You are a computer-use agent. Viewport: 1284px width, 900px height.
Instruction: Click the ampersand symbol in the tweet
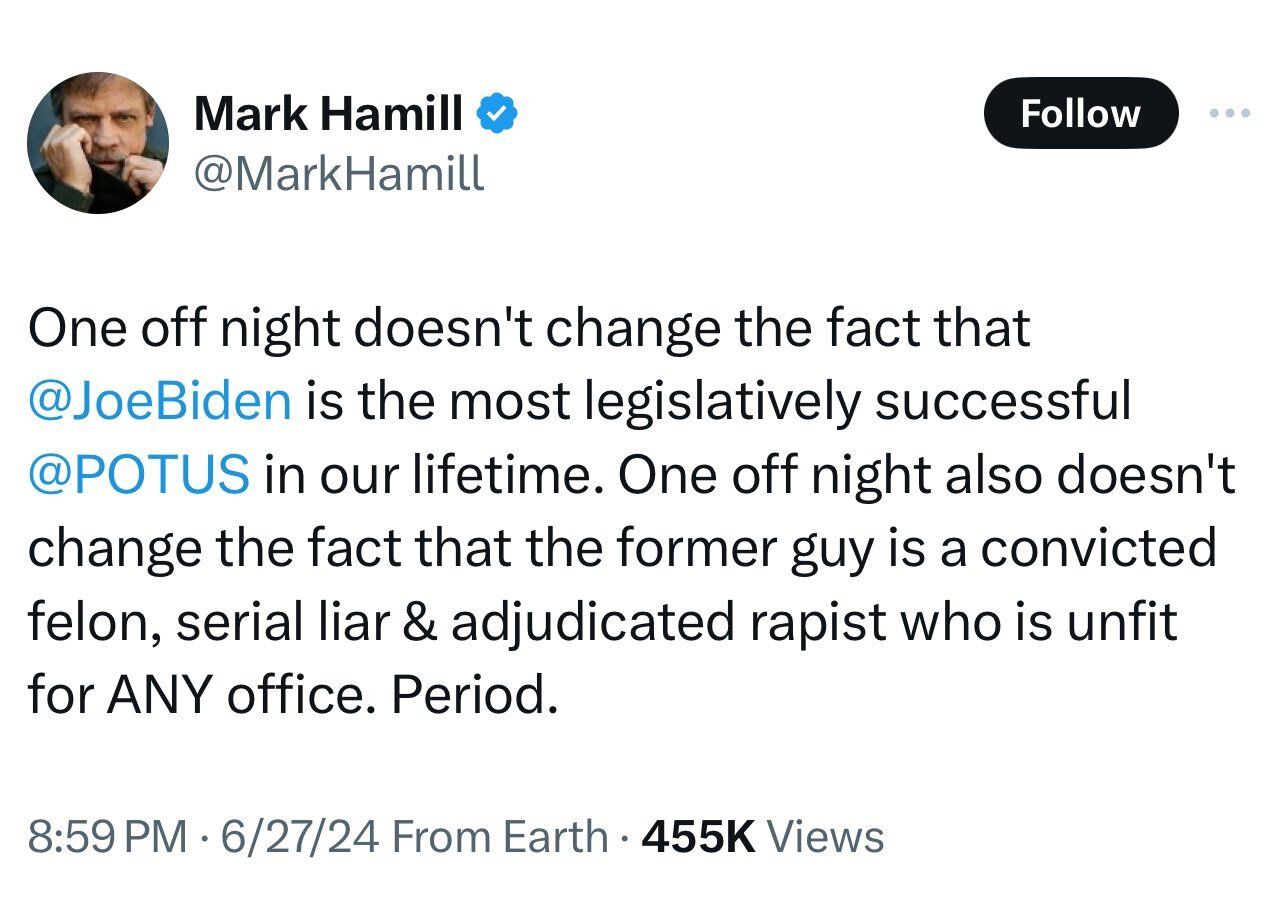point(416,622)
